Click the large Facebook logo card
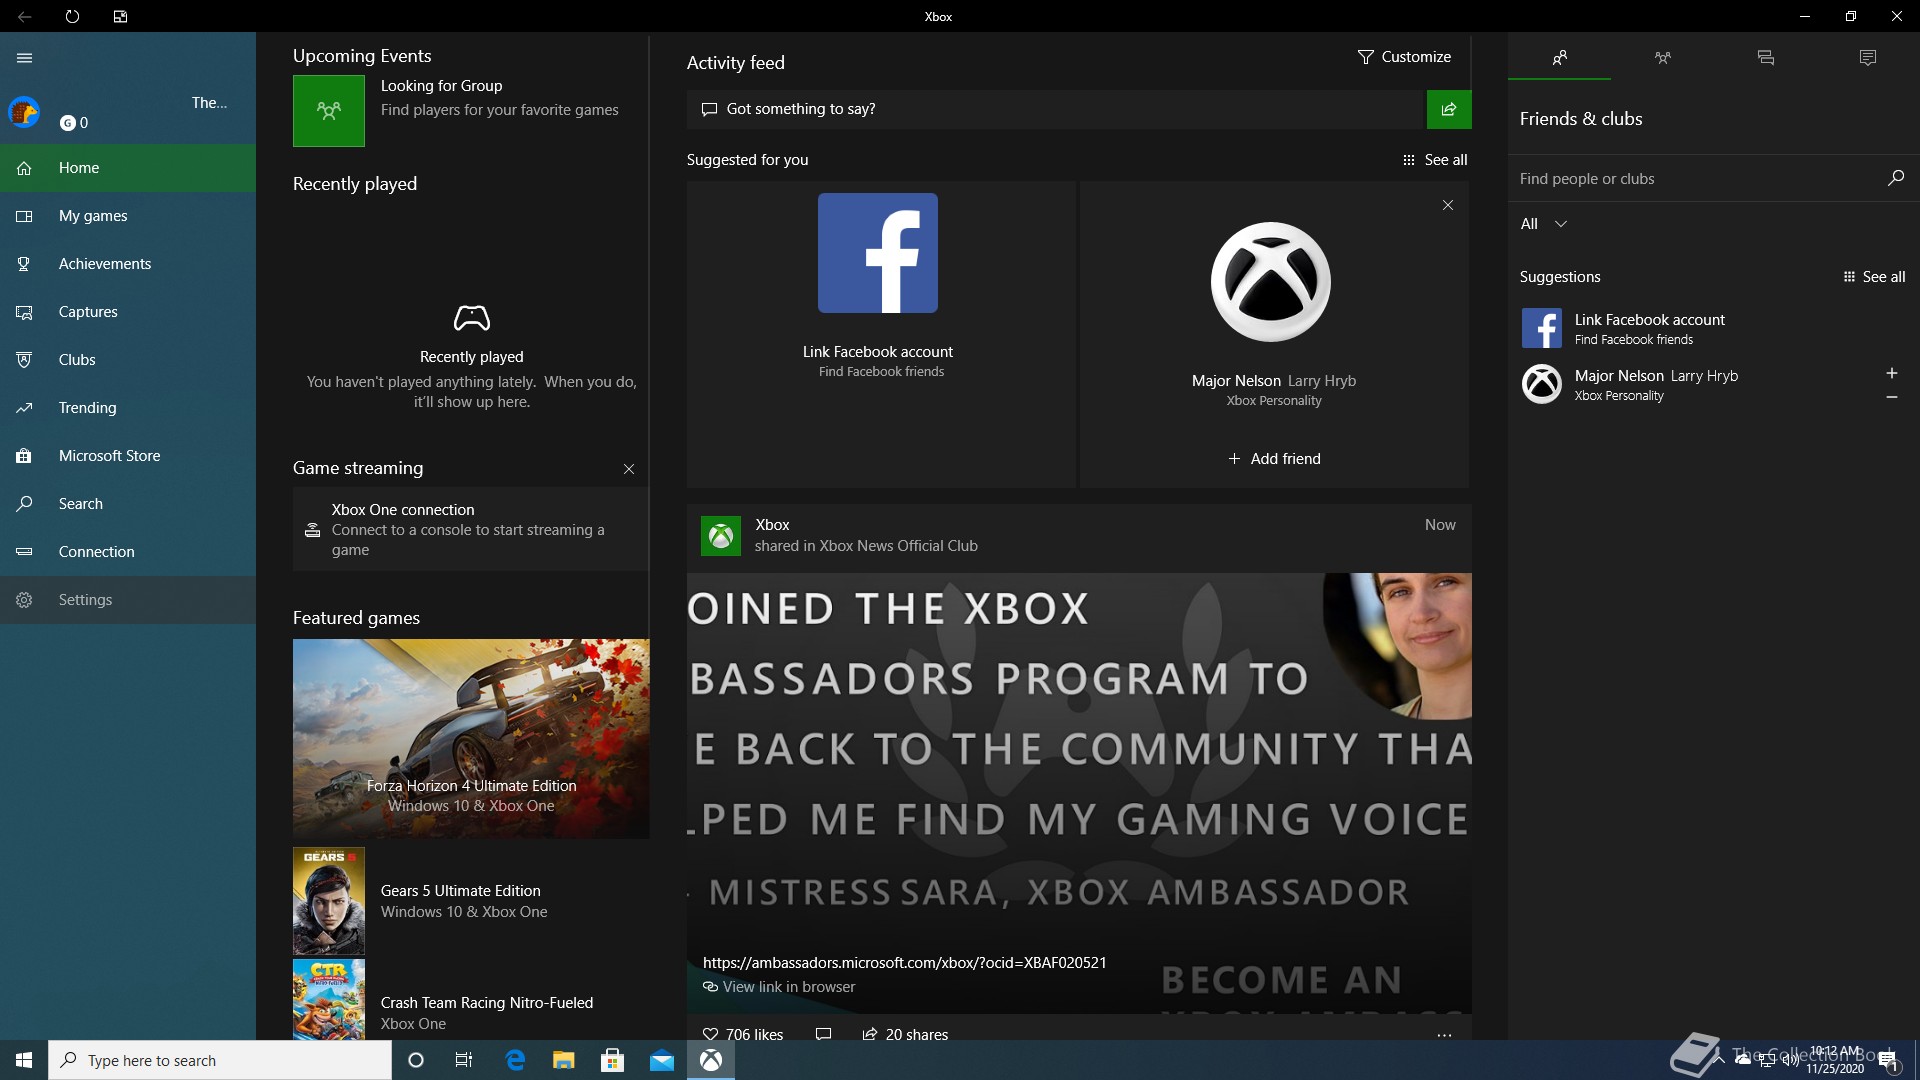 coord(878,253)
